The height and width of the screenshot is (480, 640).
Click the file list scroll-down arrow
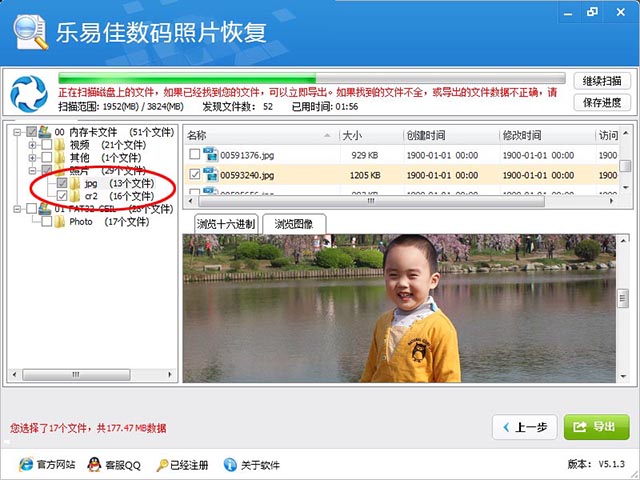point(626,187)
